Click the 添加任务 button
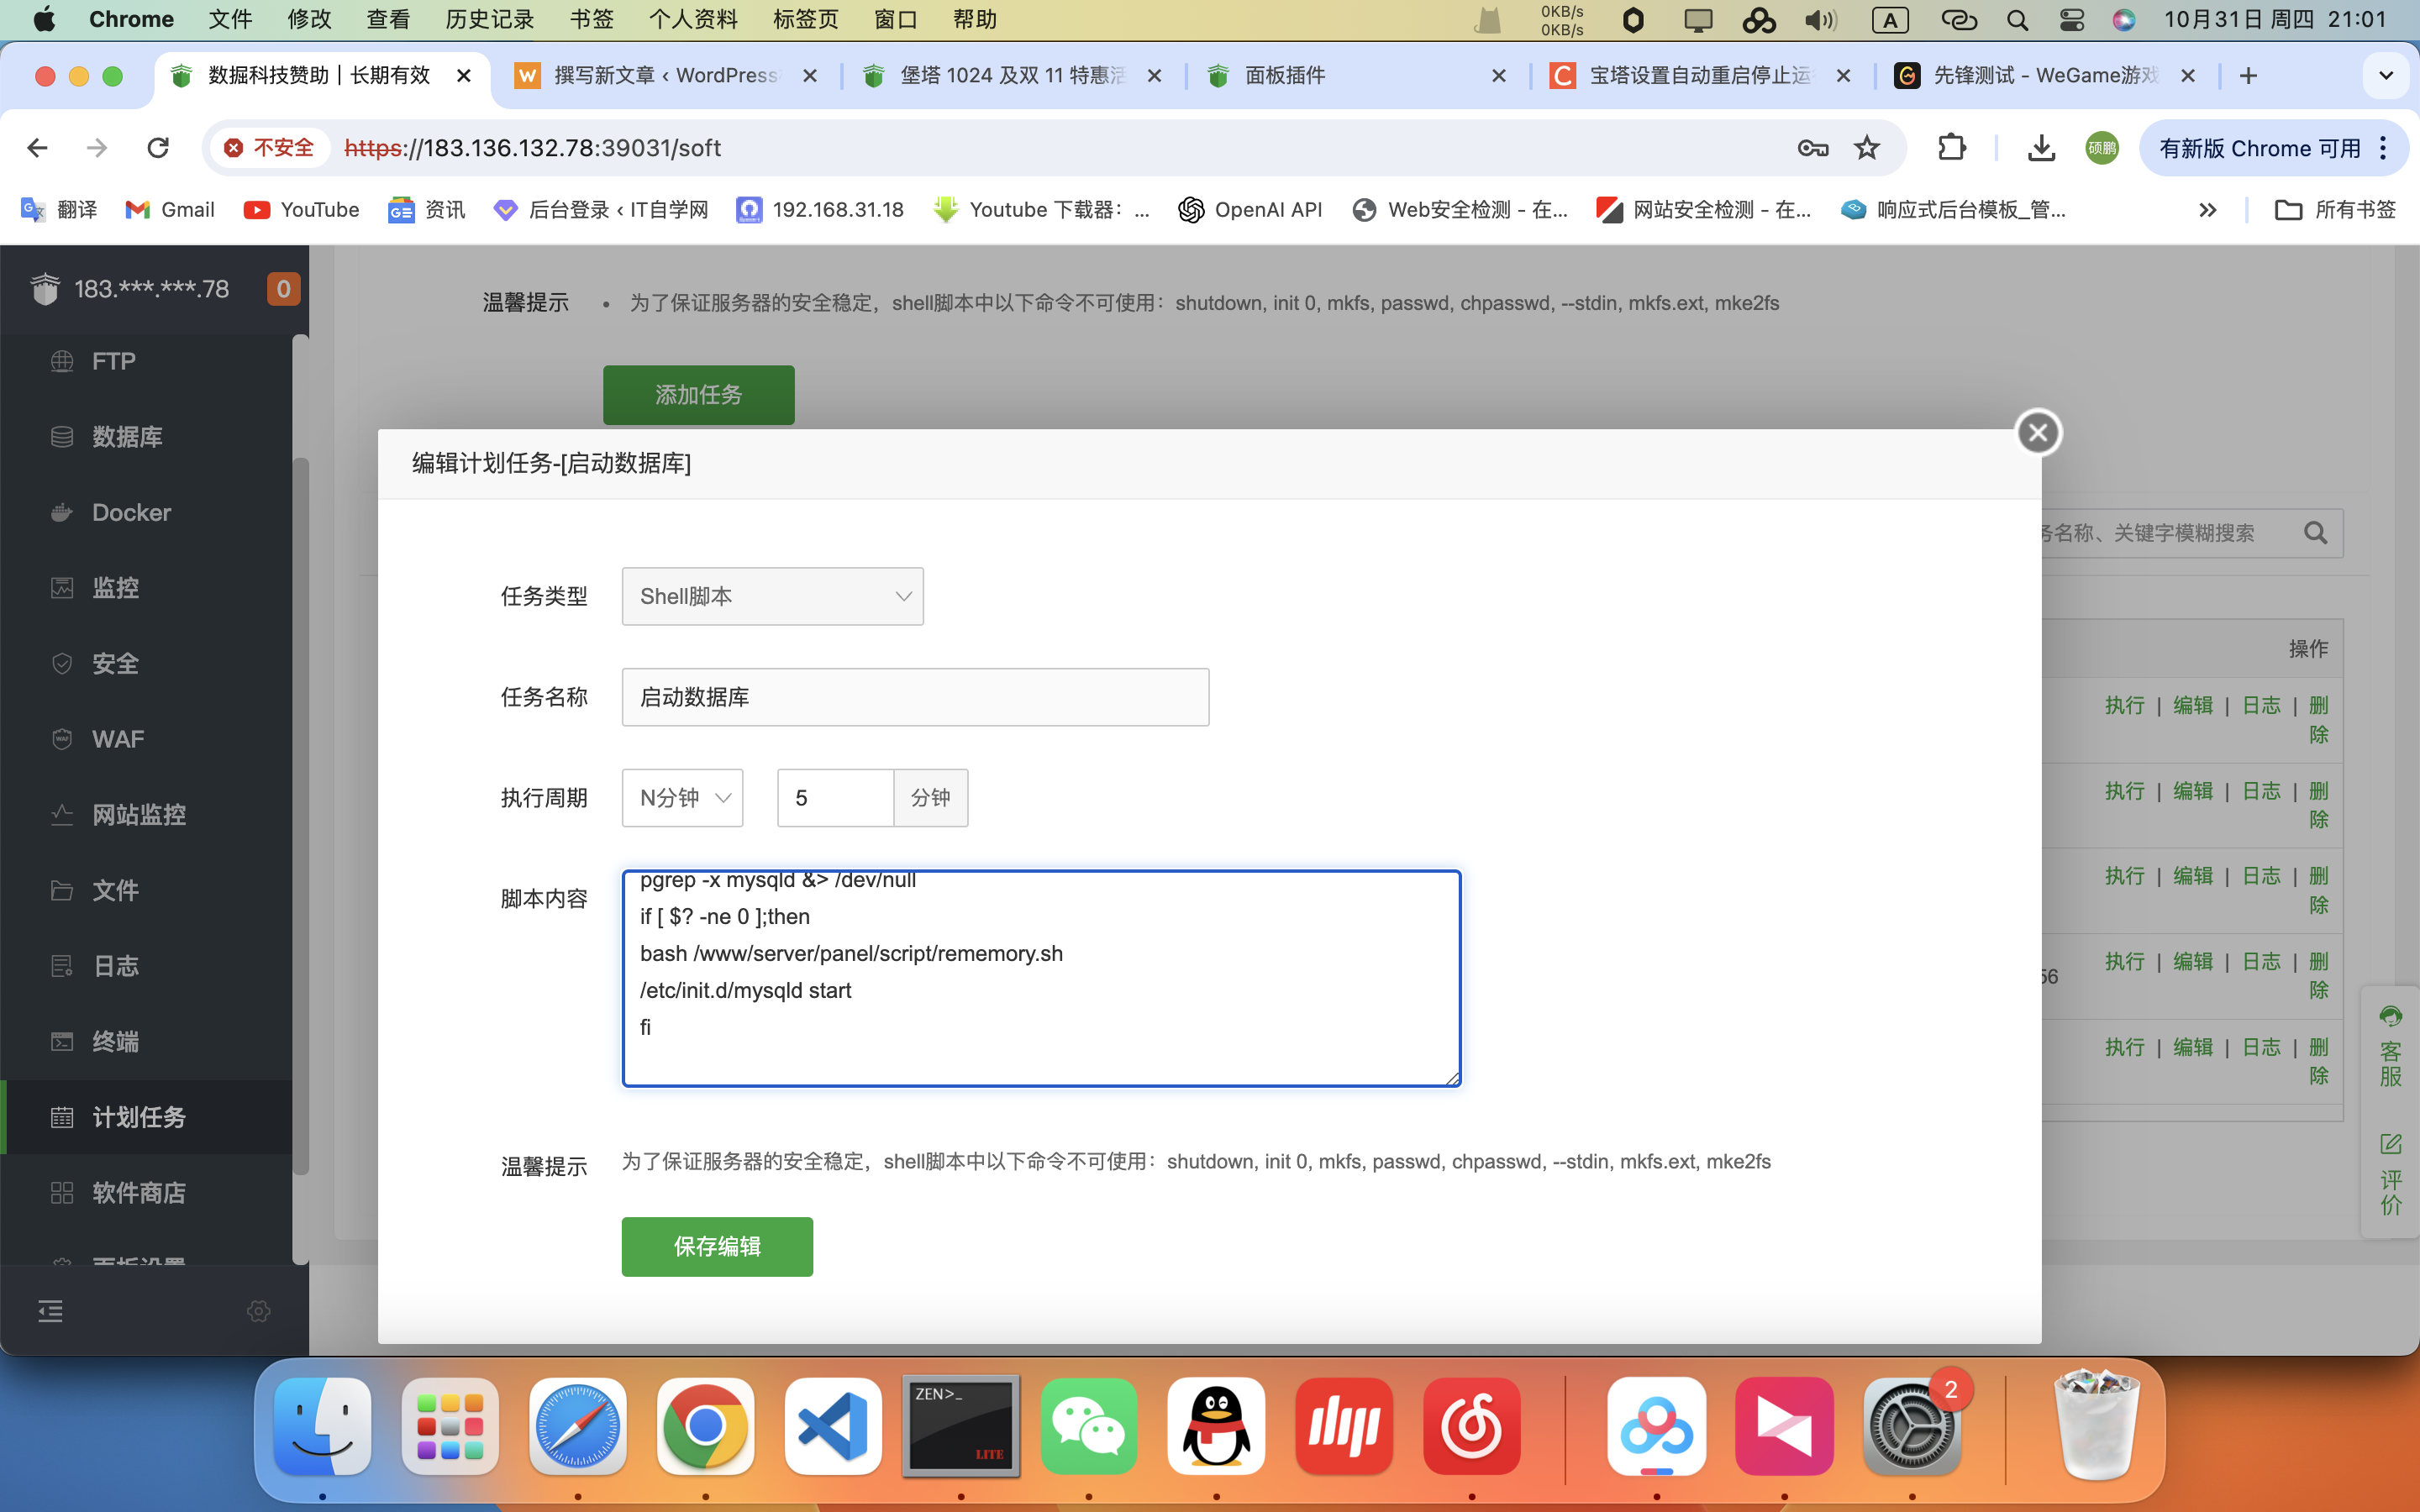This screenshot has width=2420, height=1512. point(698,395)
